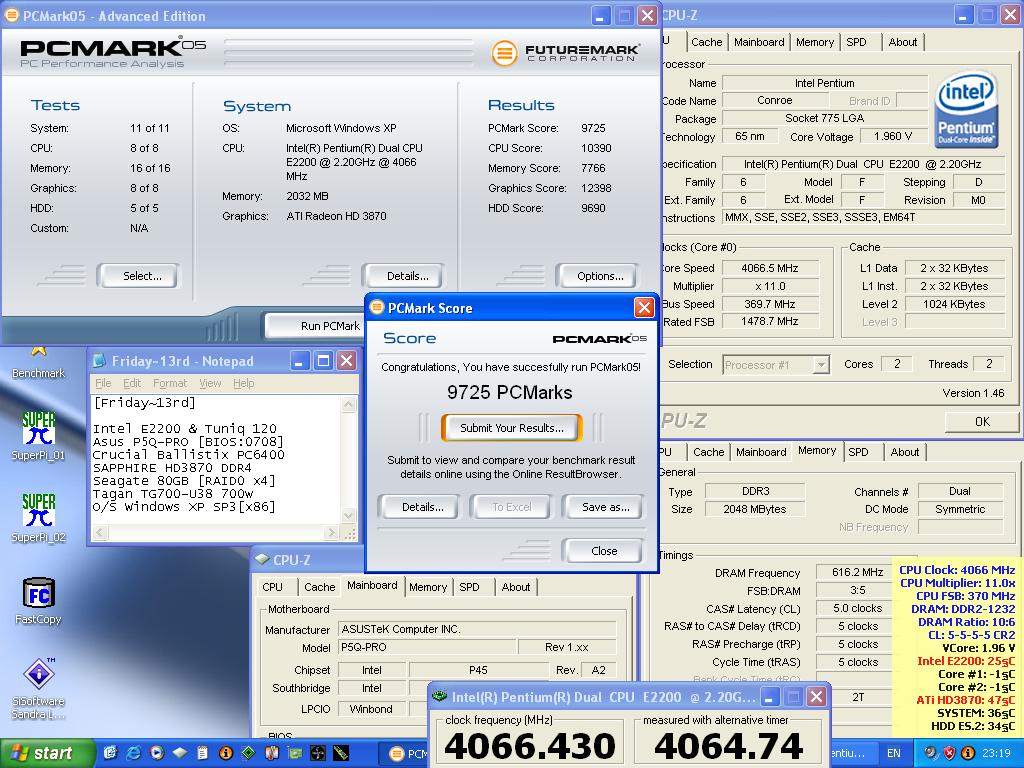This screenshot has width=1024, height=768.
Task: Click the PCMark Score dialog title icon
Action: click(377, 308)
